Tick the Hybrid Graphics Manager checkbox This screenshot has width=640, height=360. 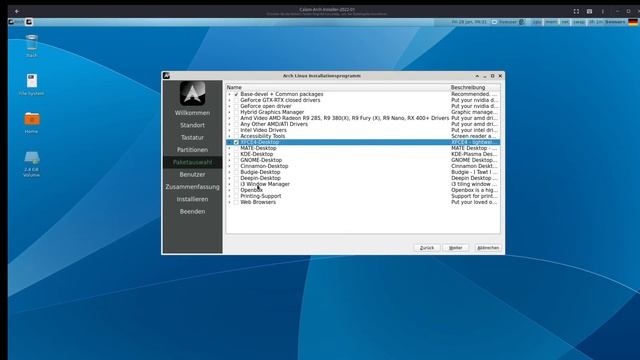[x=236, y=112]
